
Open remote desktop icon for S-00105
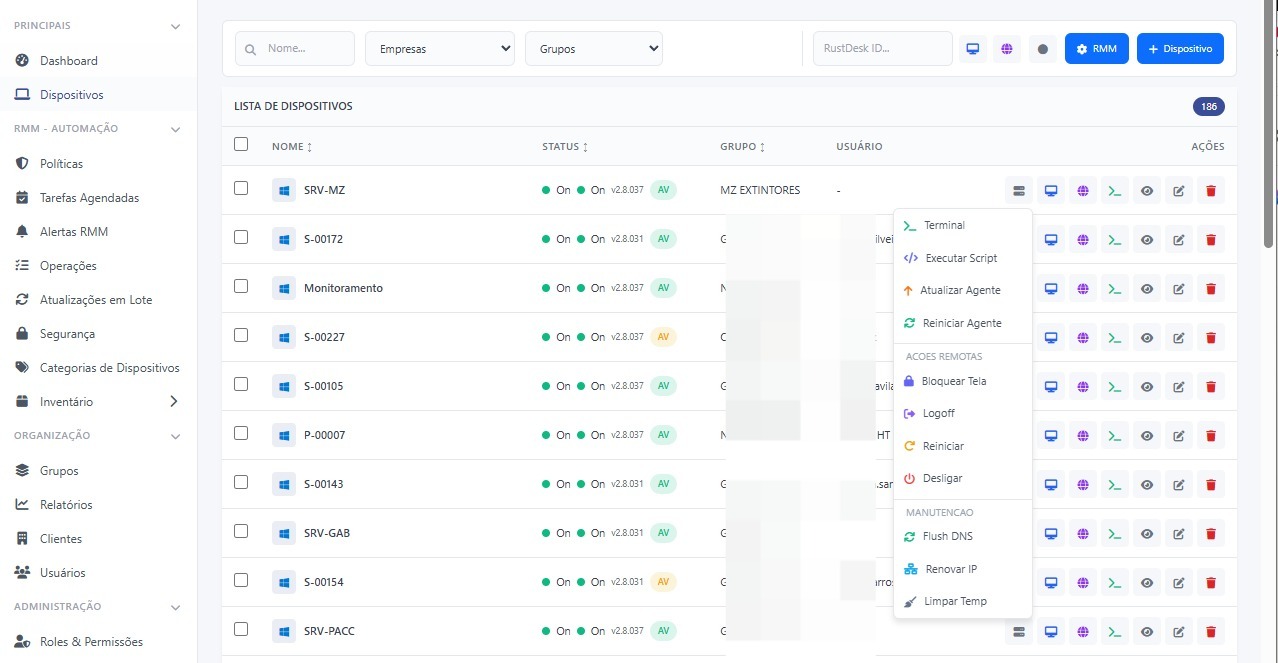click(x=1051, y=386)
